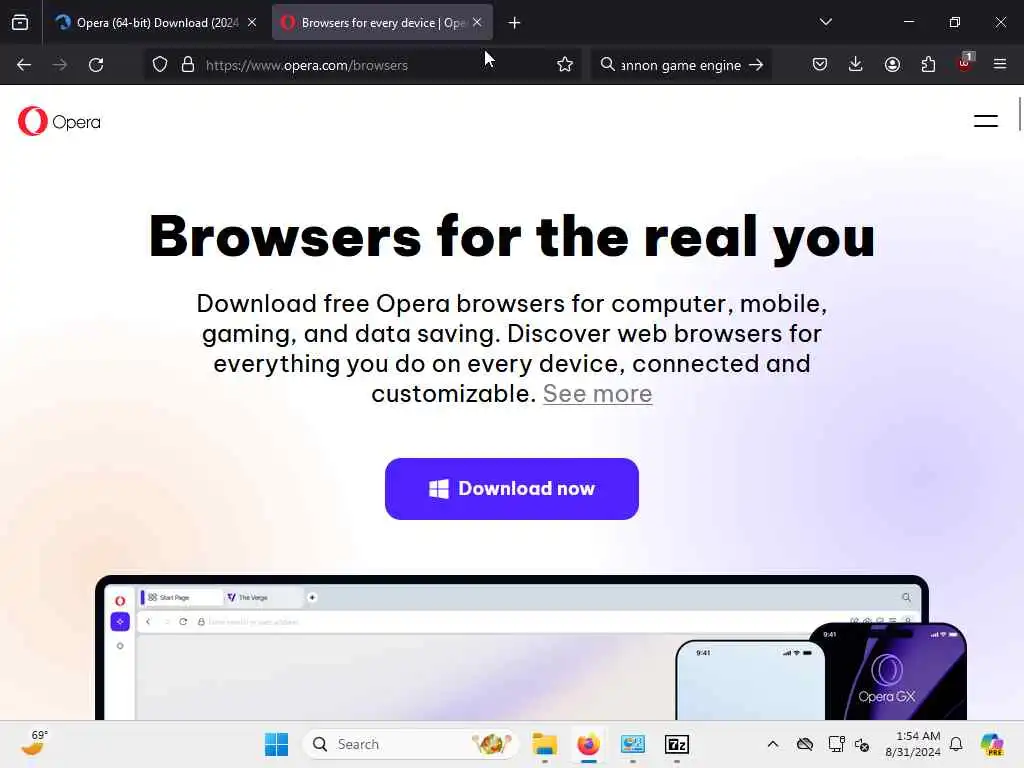Click the Opera GX phone preview

pos(888,672)
